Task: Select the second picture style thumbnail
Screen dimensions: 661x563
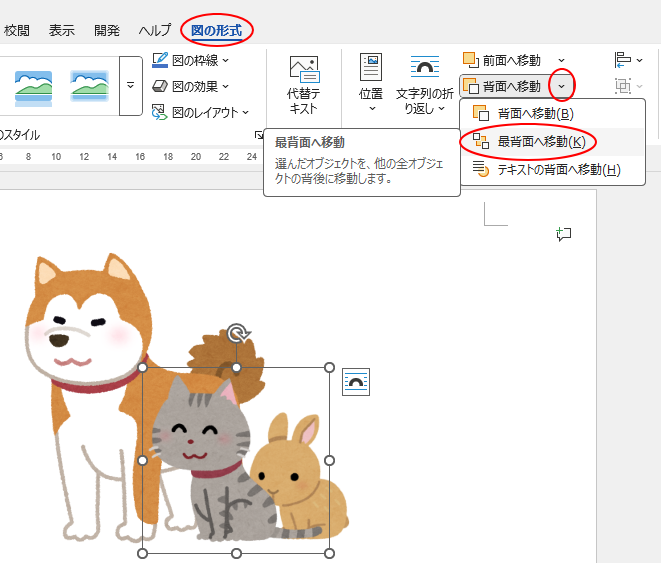Action: 89,86
